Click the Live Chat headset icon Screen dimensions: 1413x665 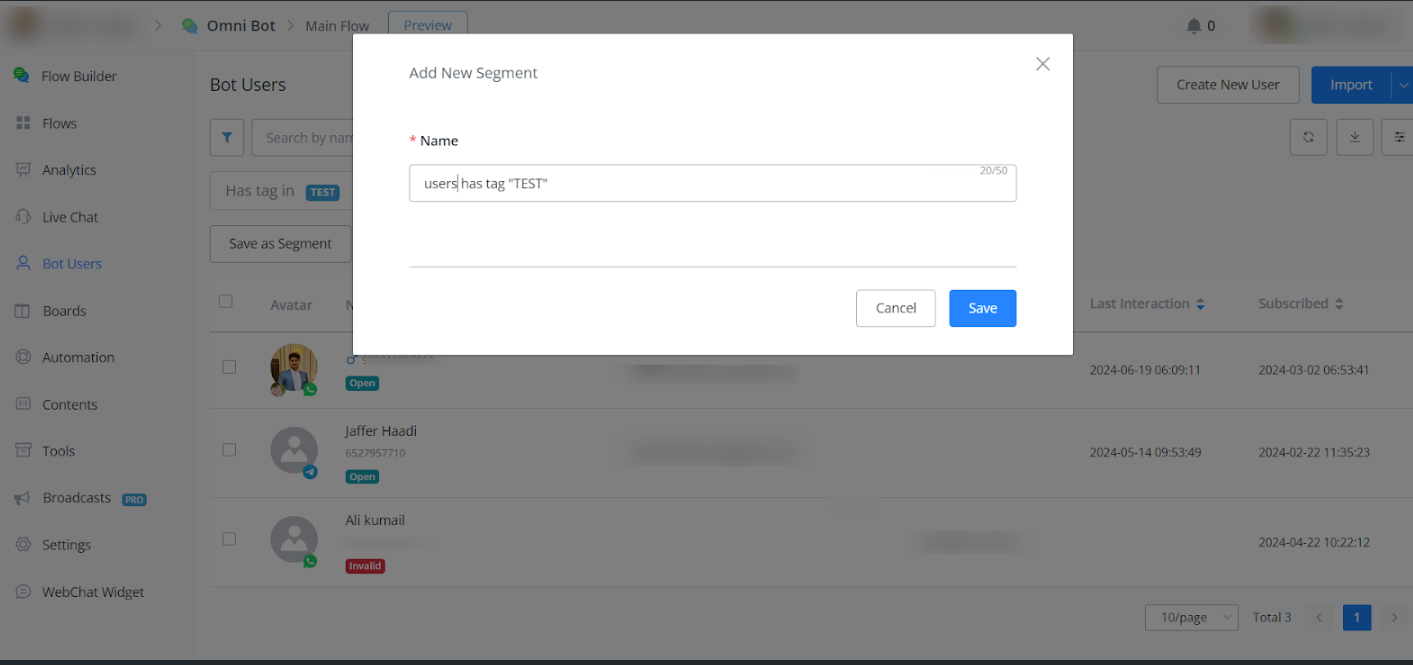coord(23,217)
